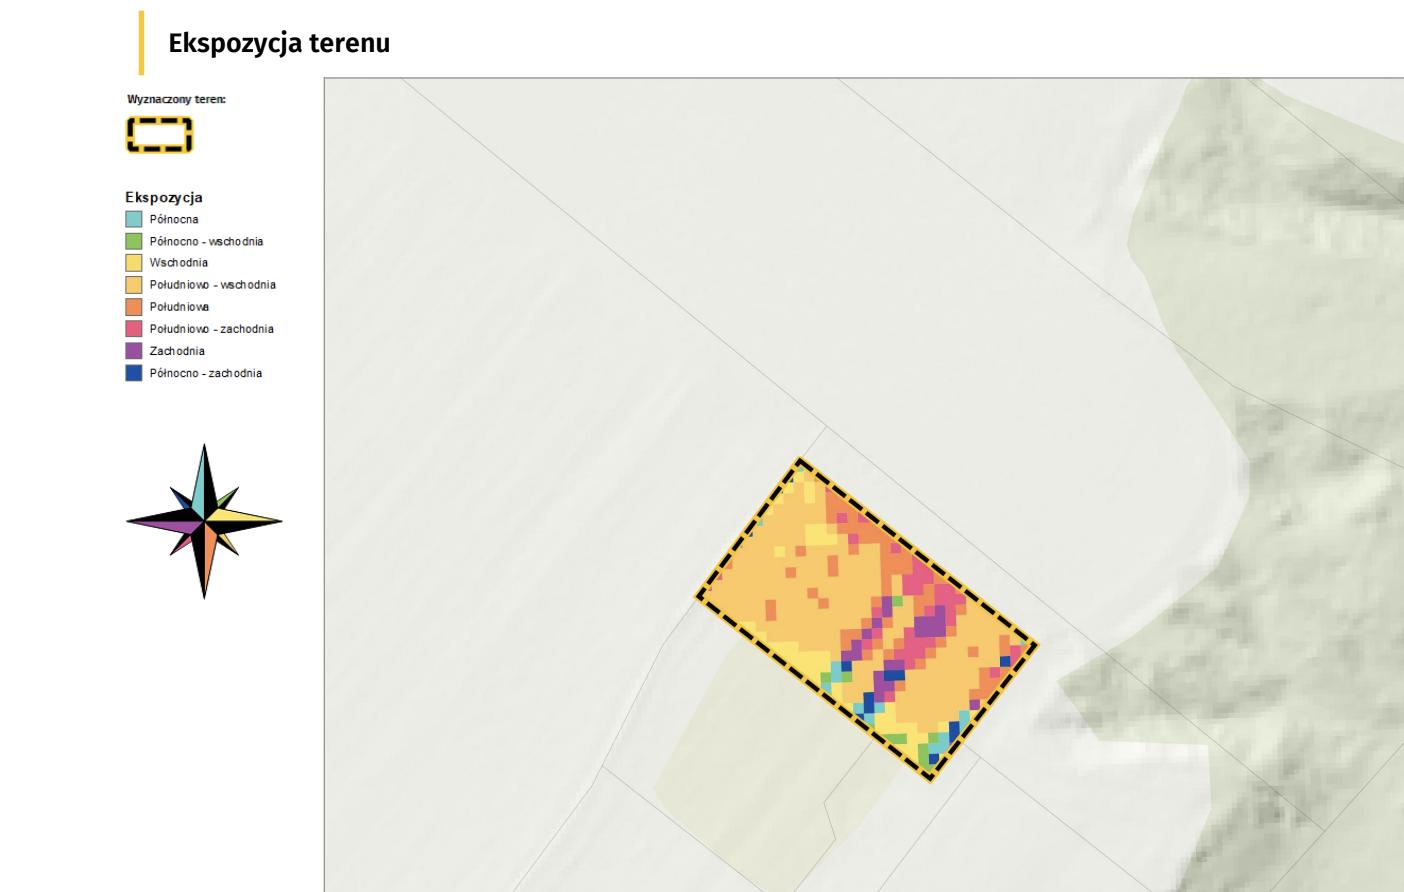Viewport: 1404px width, 892px height.
Task: Select the Północno - zachodnia blue swatch
Action: pyautogui.click(x=134, y=373)
